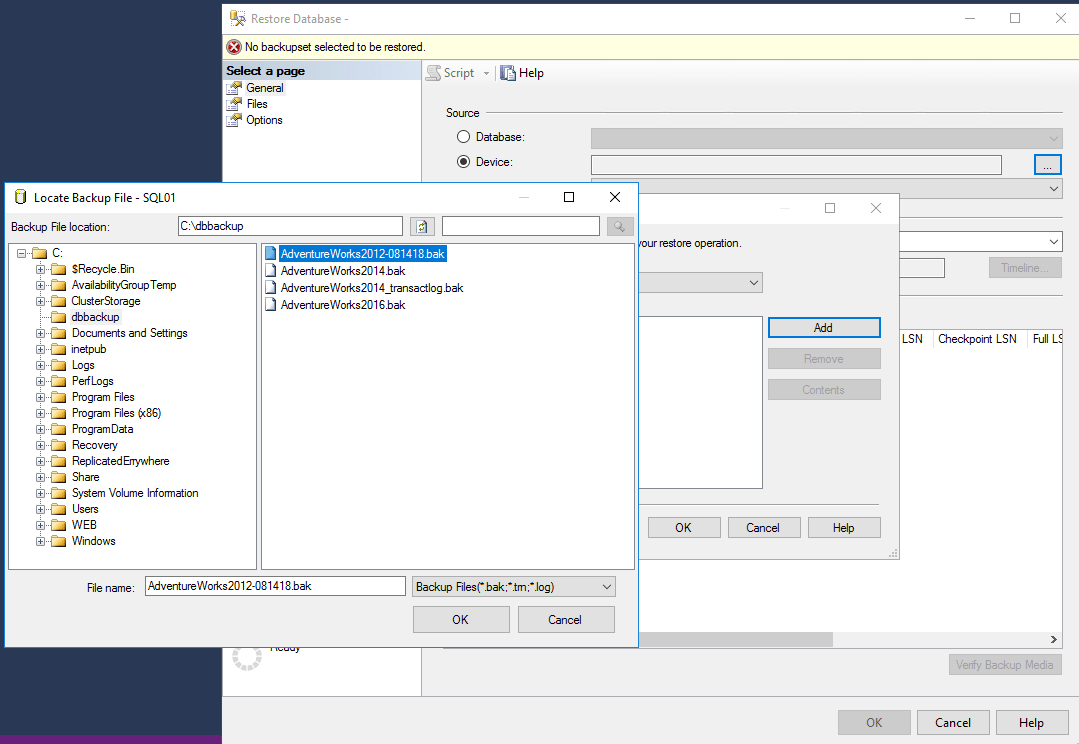Expand the Program Files folder node
Image resolution: width=1079 pixels, height=744 pixels.
click(41, 397)
